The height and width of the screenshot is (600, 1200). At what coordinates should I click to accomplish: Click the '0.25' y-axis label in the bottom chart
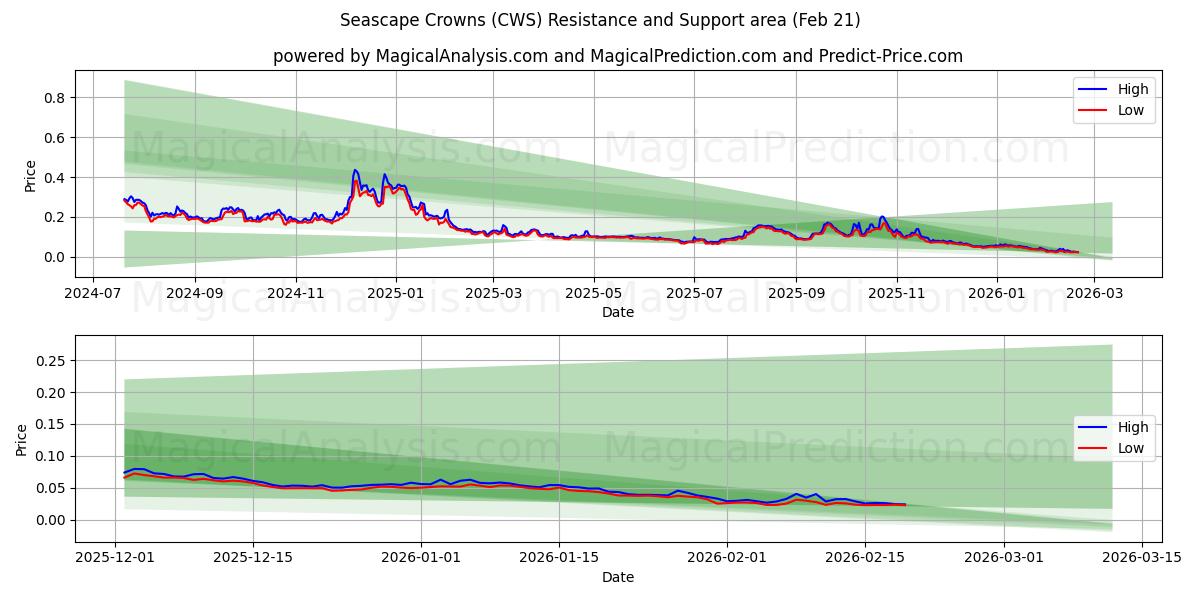click(x=50, y=361)
